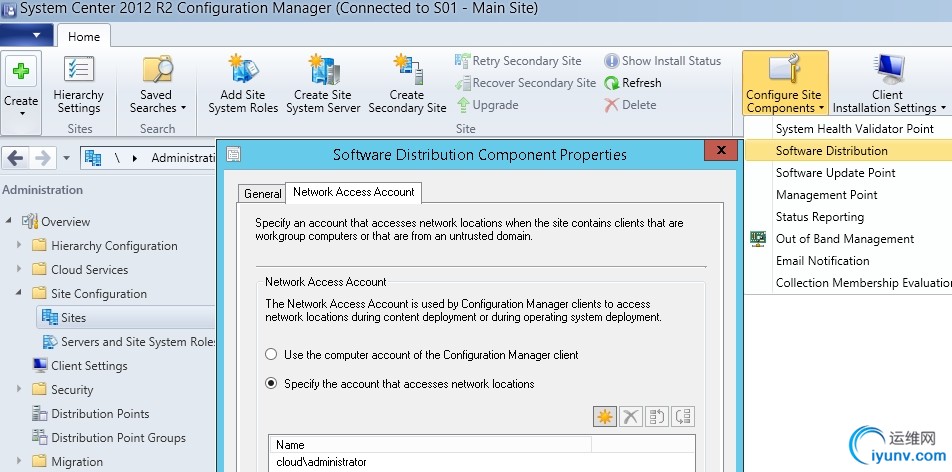The height and width of the screenshot is (472, 952).
Task: Refresh the sites list
Action: point(633,83)
